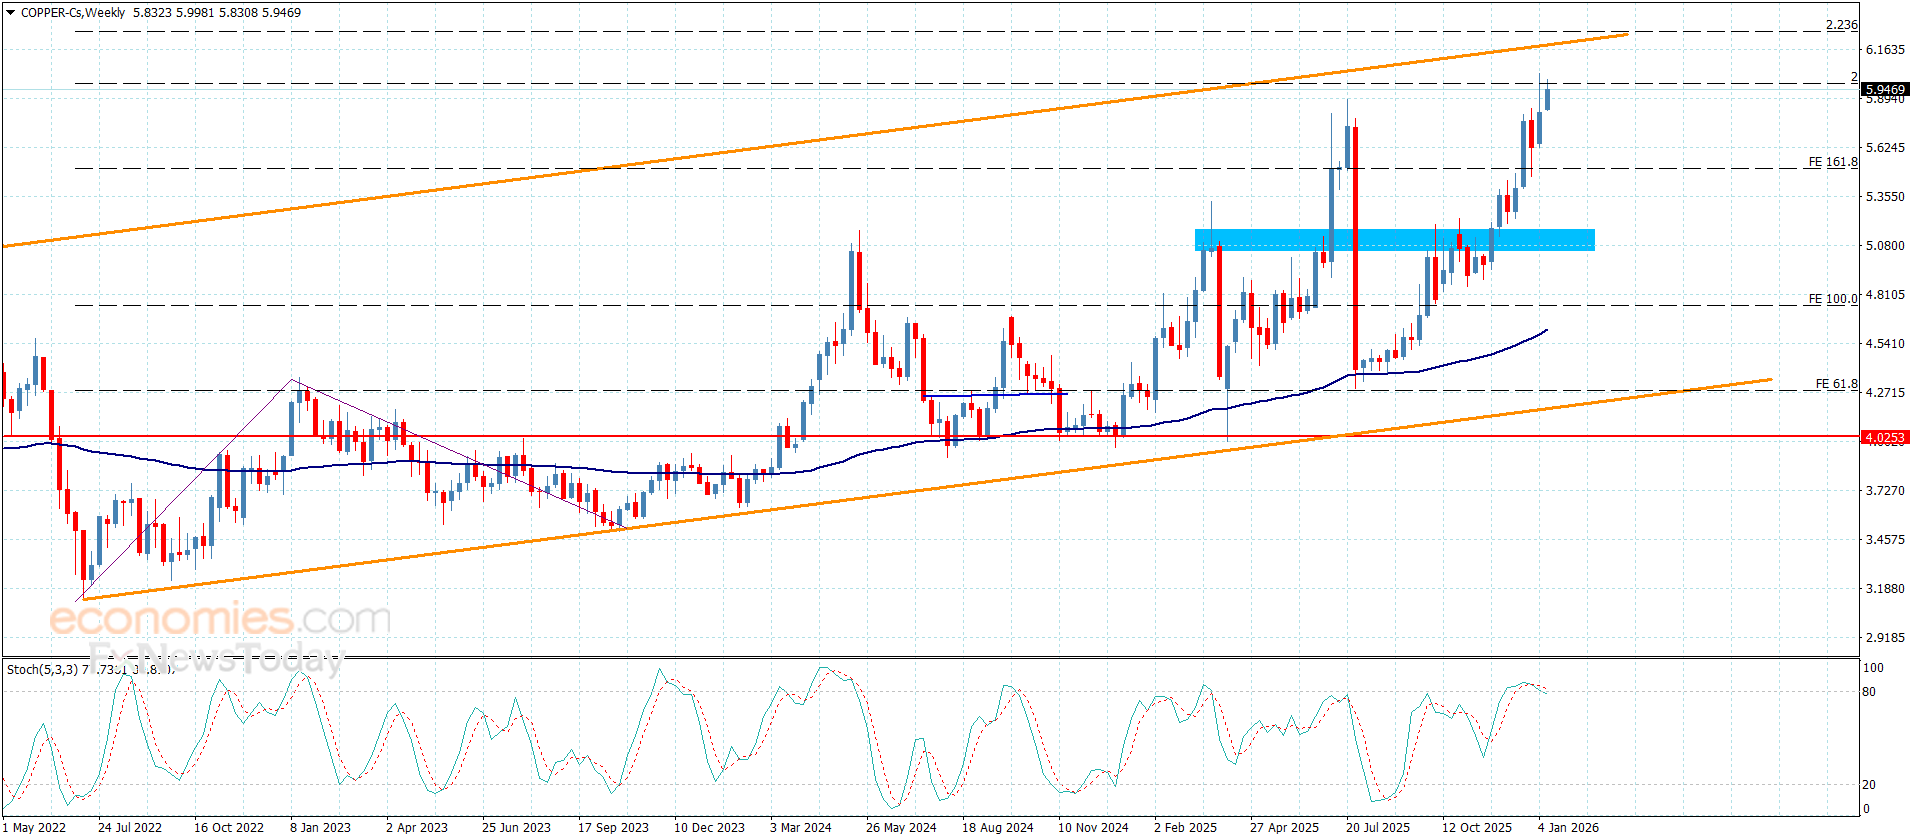Click the red 4.0253 price tag

click(x=1885, y=437)
